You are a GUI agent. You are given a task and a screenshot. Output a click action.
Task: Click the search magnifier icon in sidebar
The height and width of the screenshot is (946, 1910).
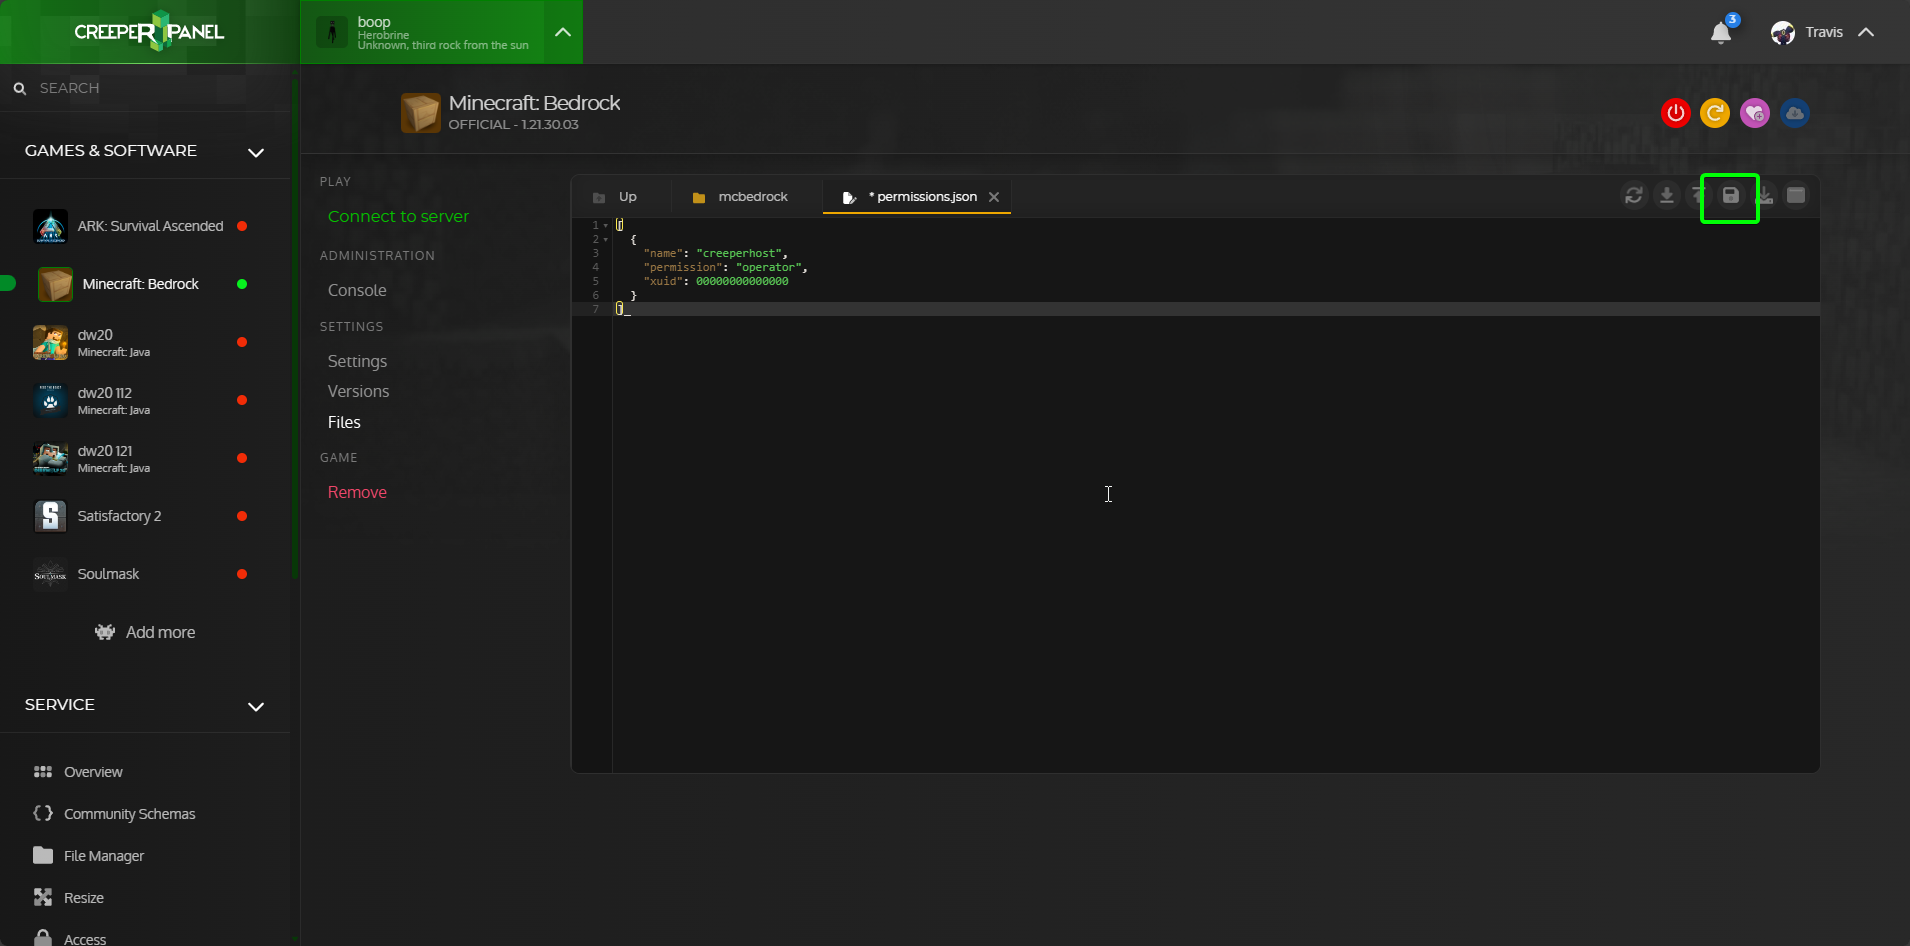click(19, 89)
